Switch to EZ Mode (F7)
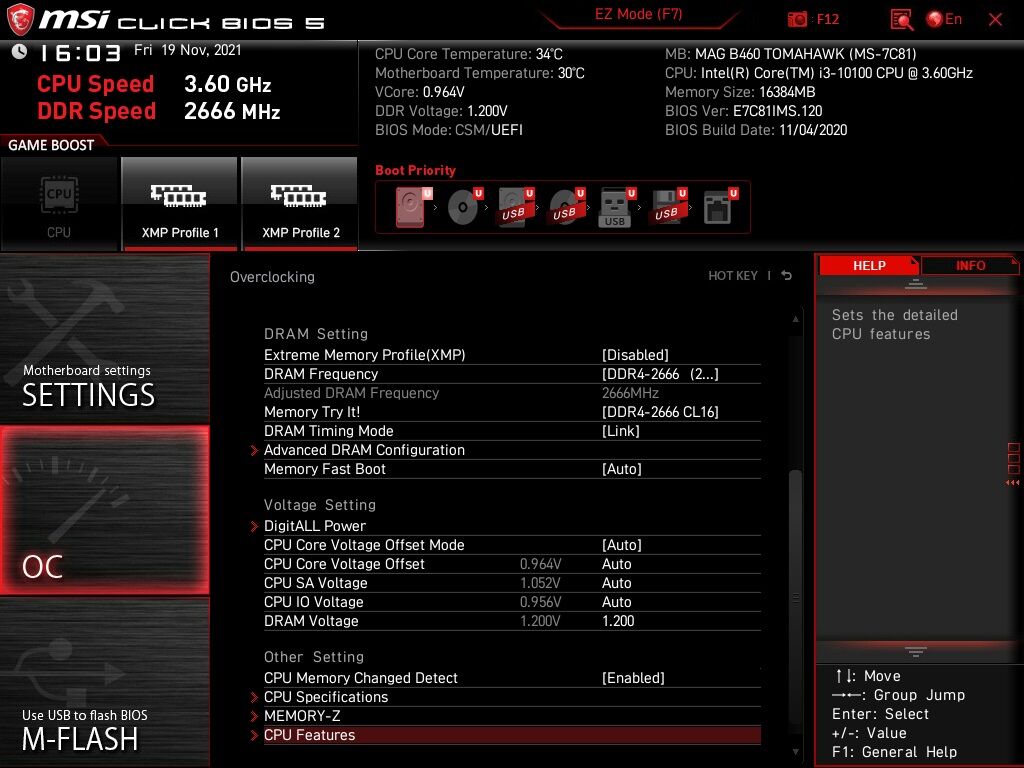The image size is (1024, 768). pyautogui.click(x=638, y=14)
